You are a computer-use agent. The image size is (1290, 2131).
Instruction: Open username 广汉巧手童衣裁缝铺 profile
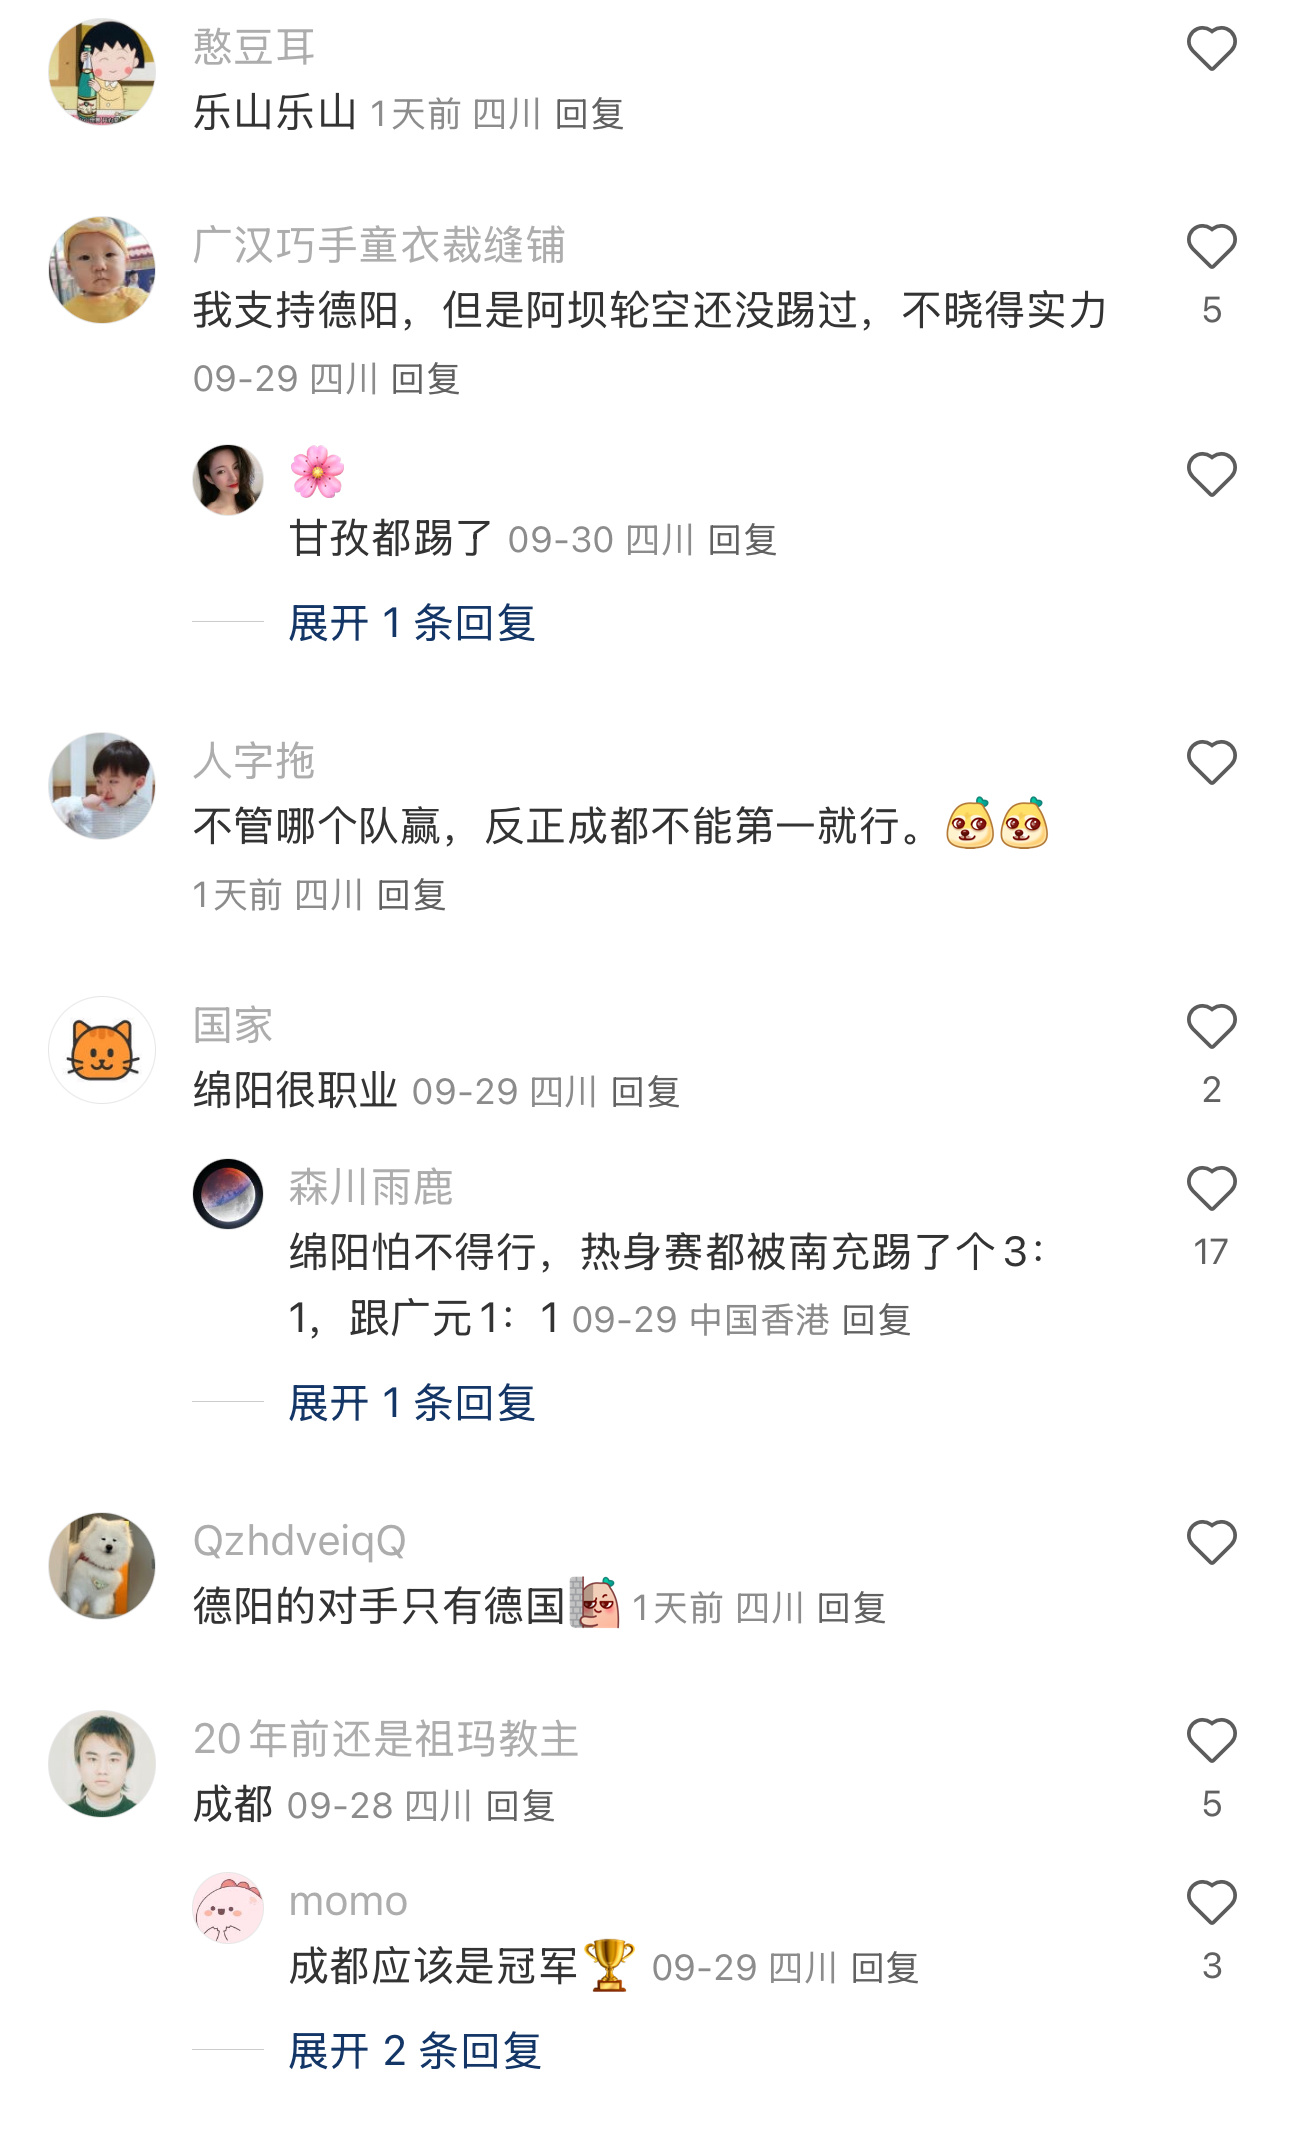coord(379,245)
